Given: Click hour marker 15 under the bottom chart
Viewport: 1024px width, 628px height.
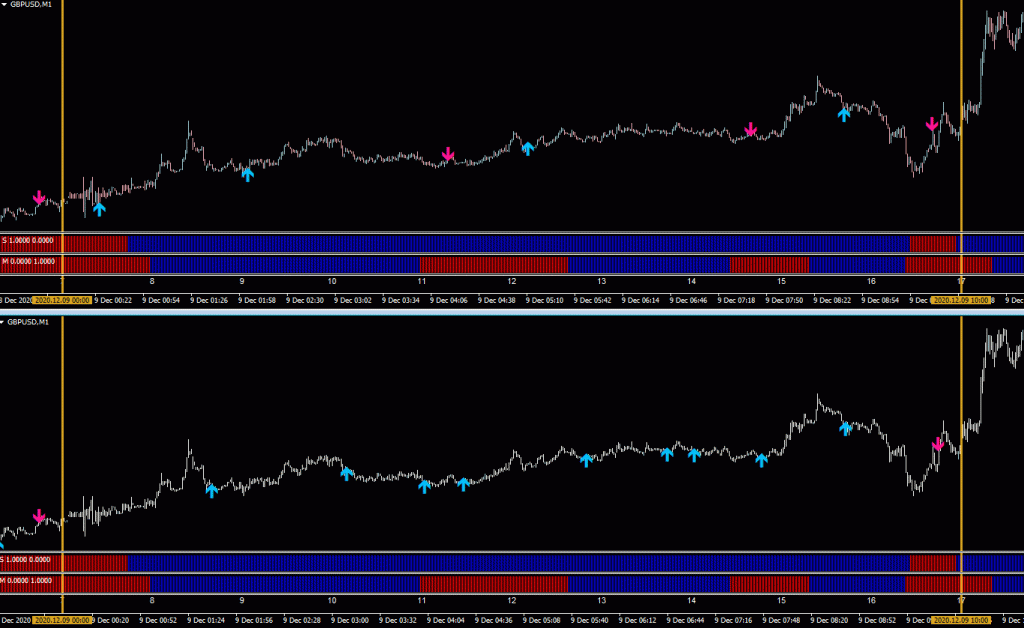Looking at the screenshot, I should pyautogui.click(x=781, y=601).
